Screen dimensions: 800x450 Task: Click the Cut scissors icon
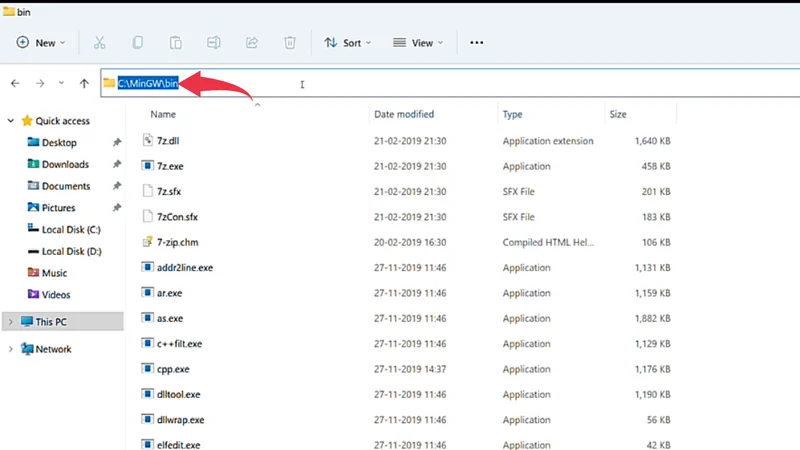point(99,43)
